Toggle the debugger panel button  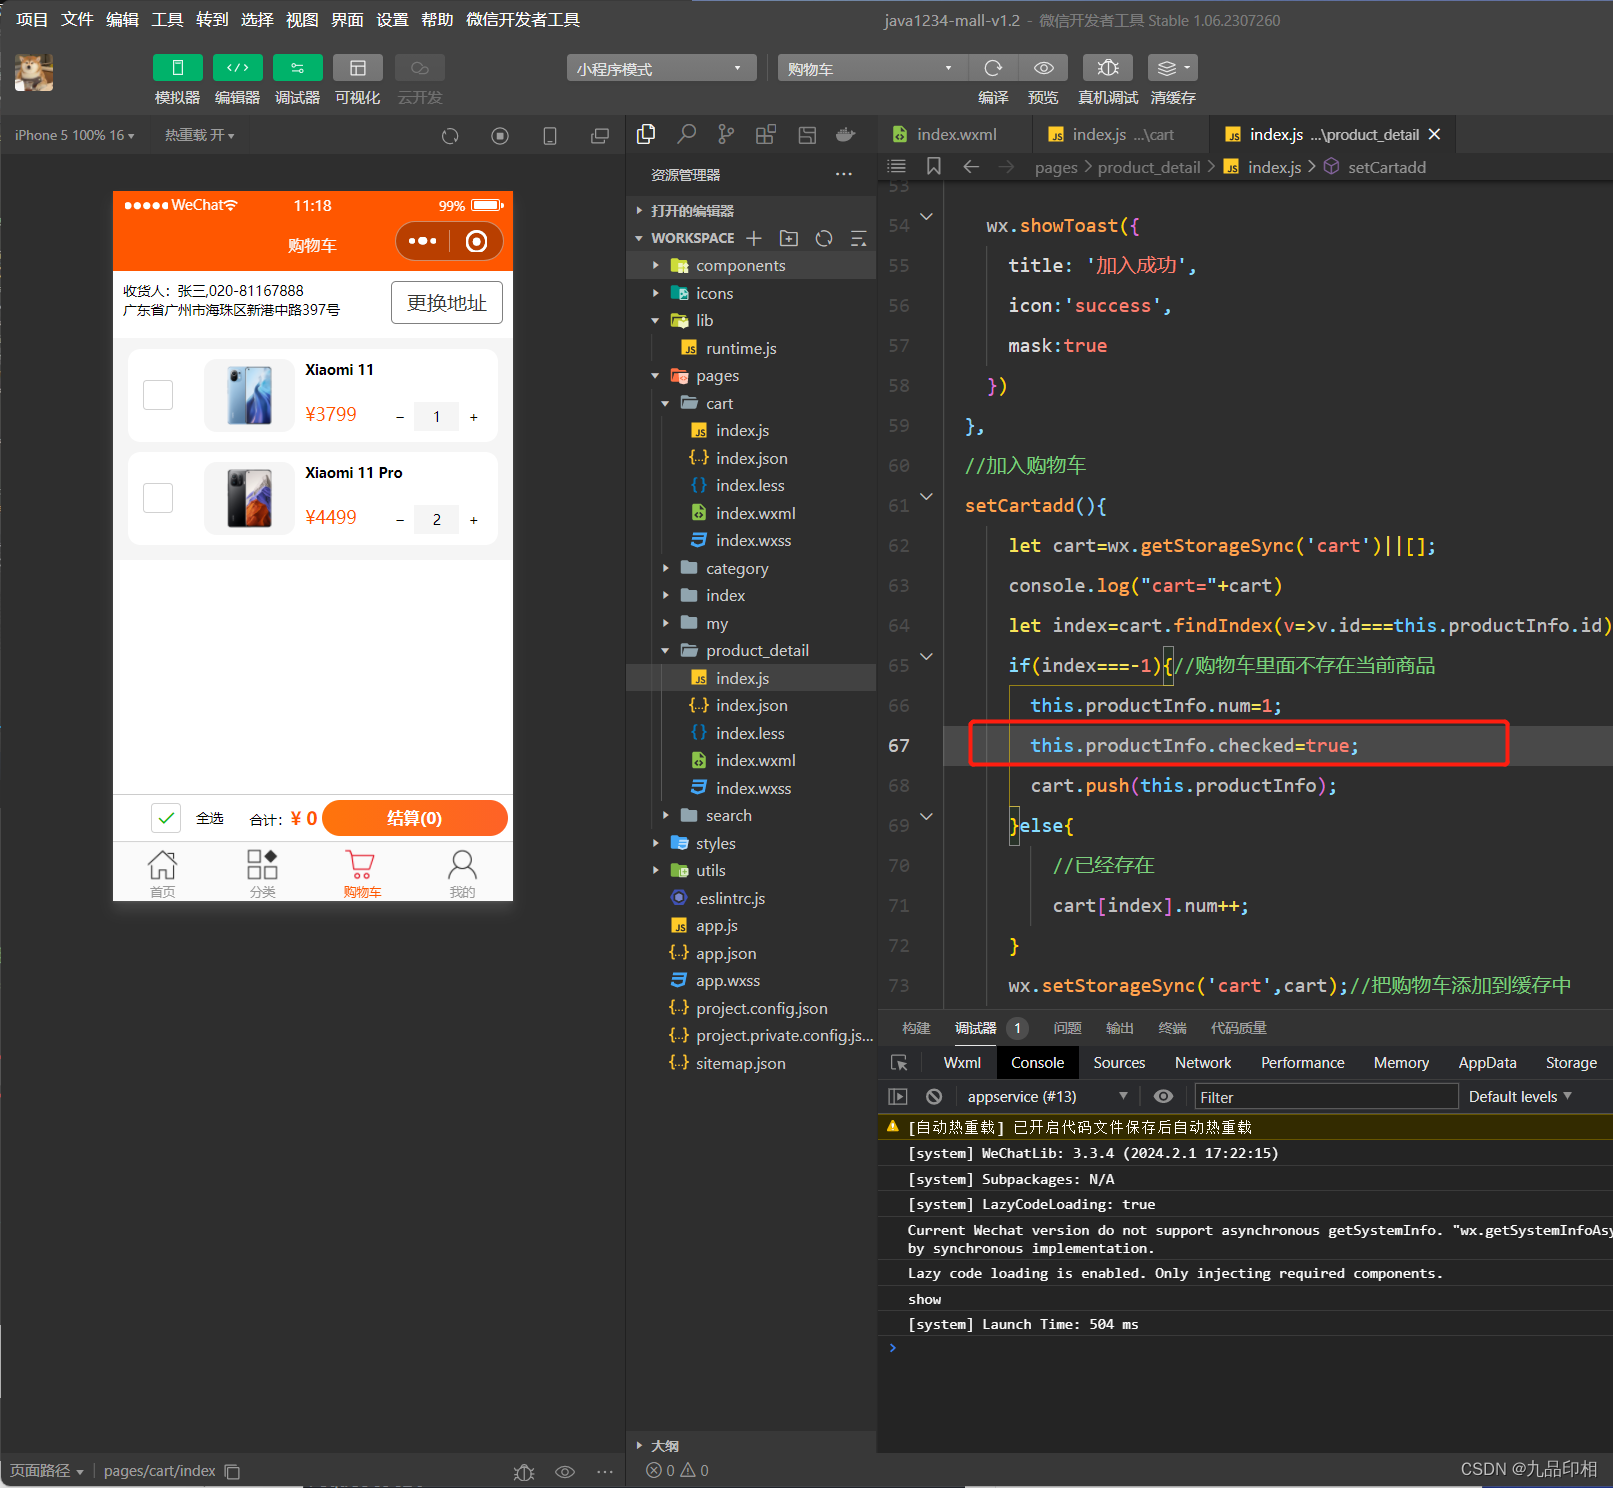(297, 67)
